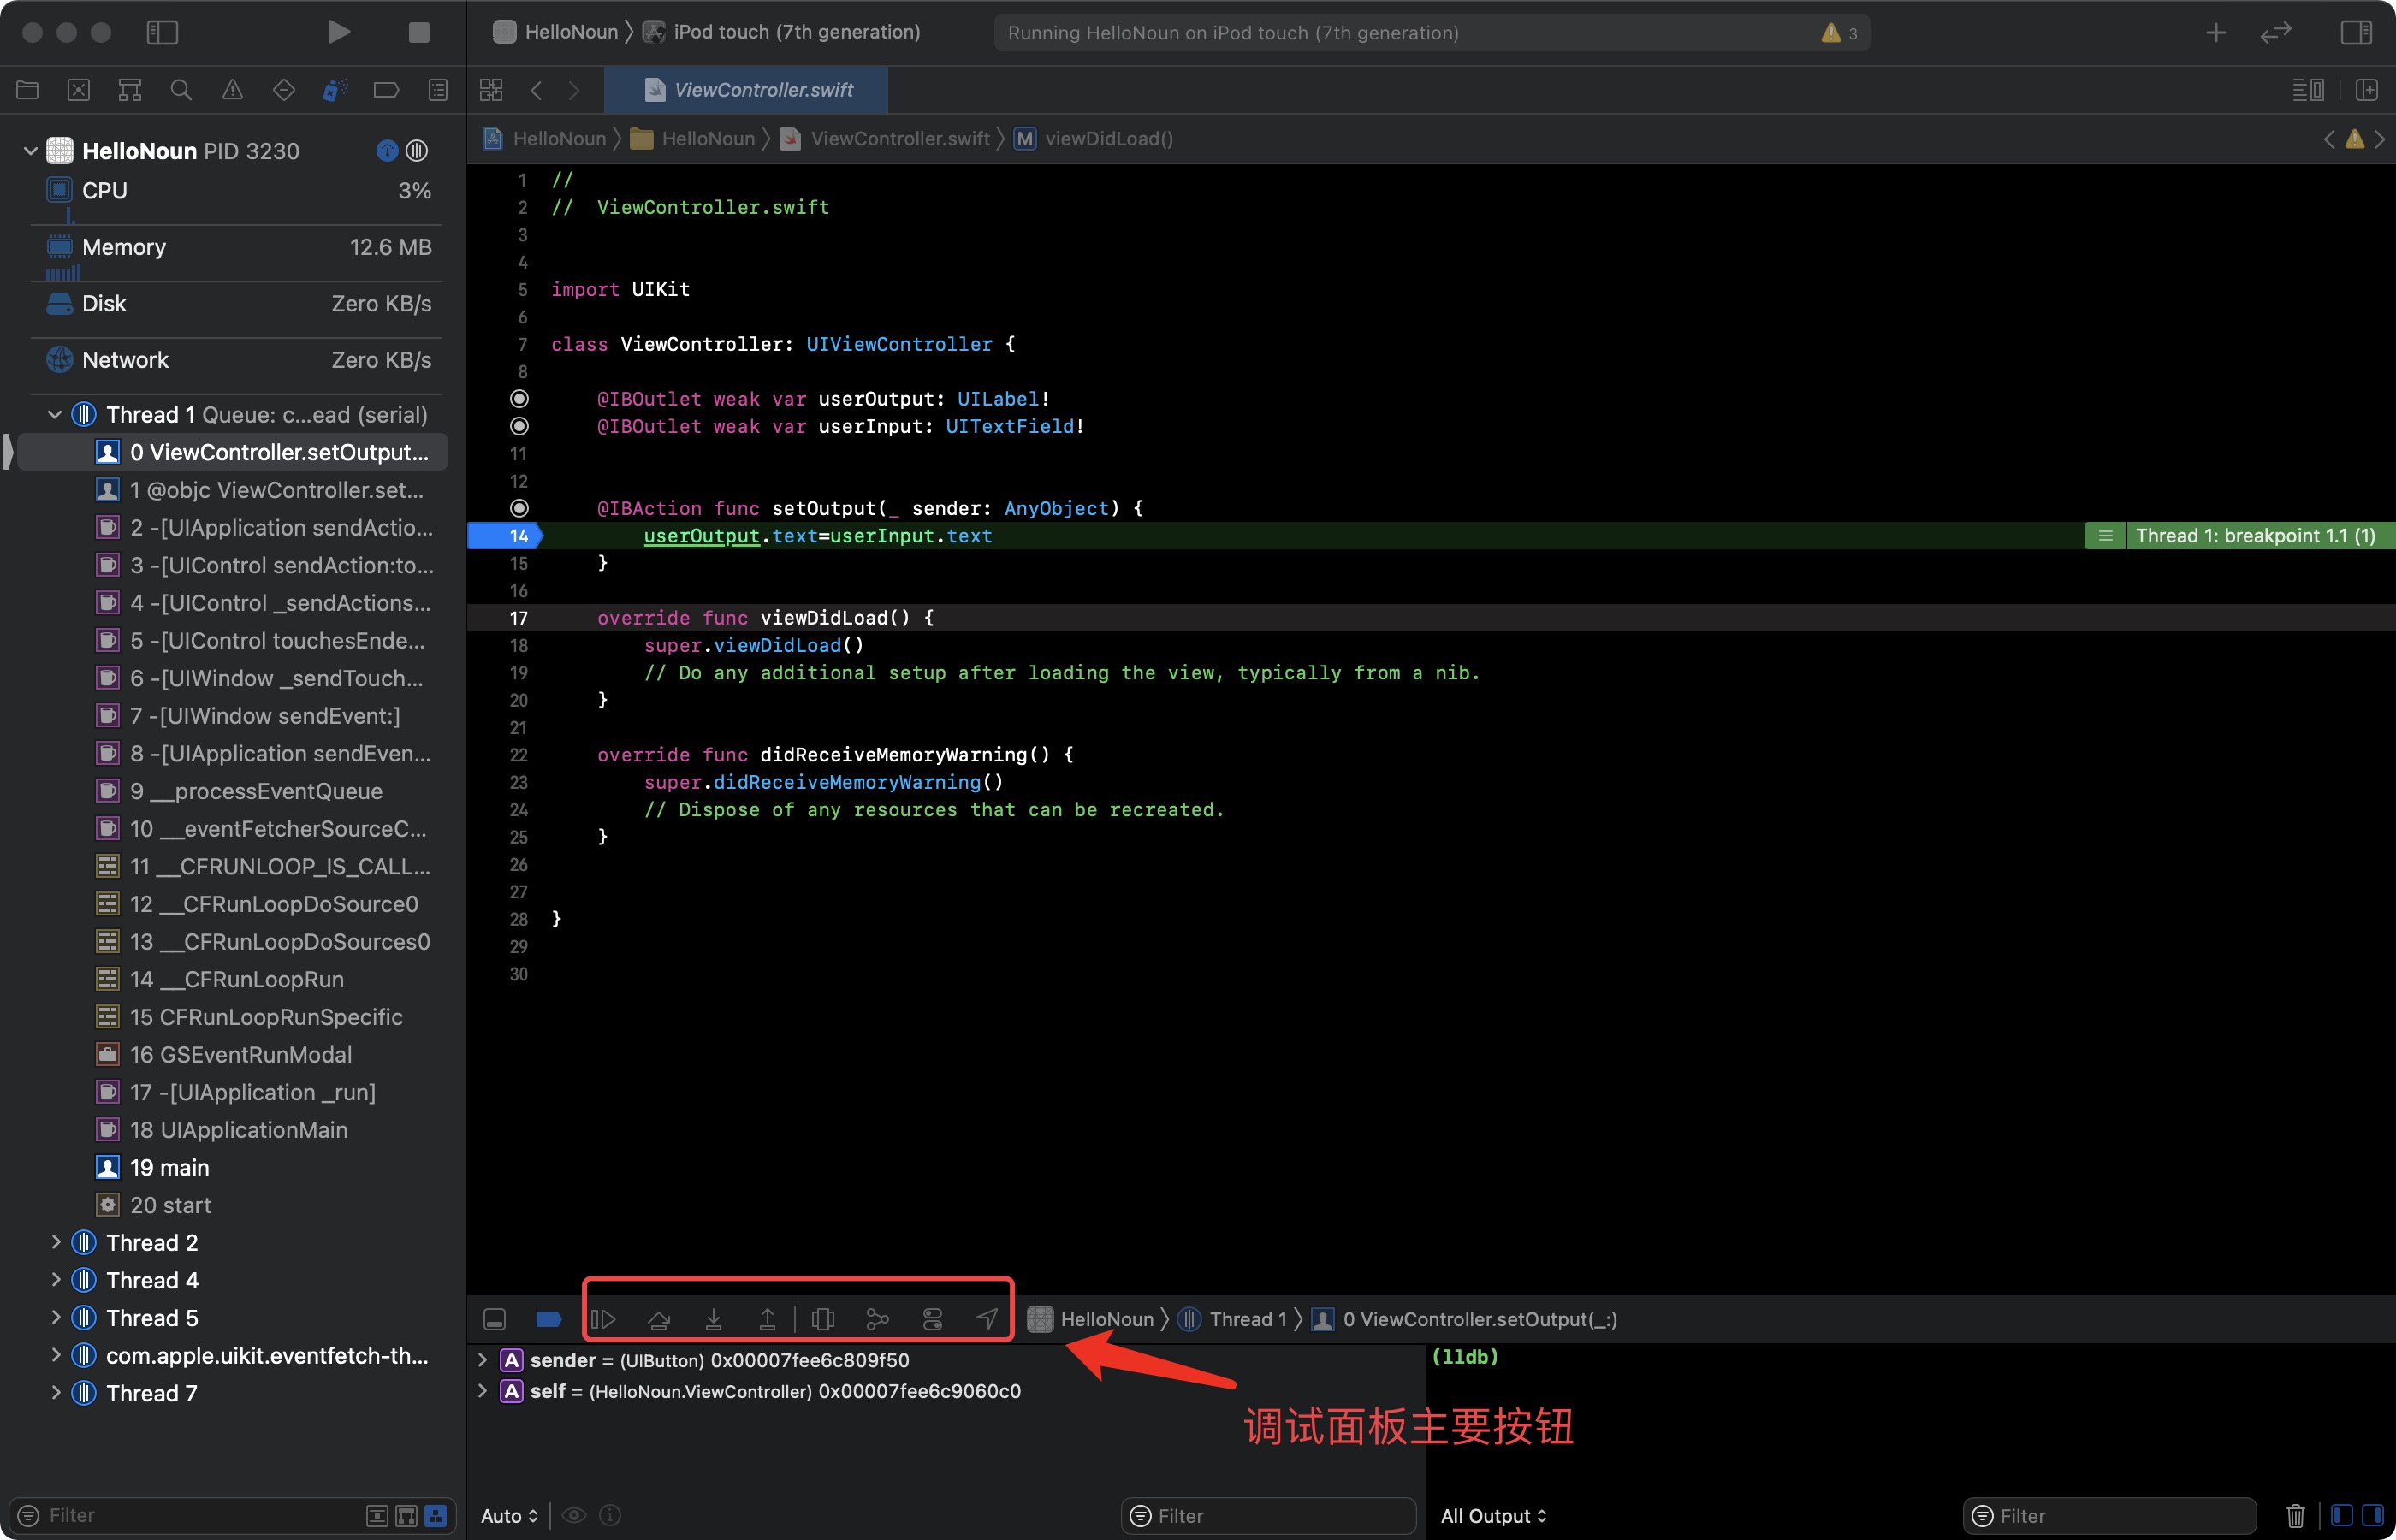Clear the console with trash icon

(x=2296, y=1516)
